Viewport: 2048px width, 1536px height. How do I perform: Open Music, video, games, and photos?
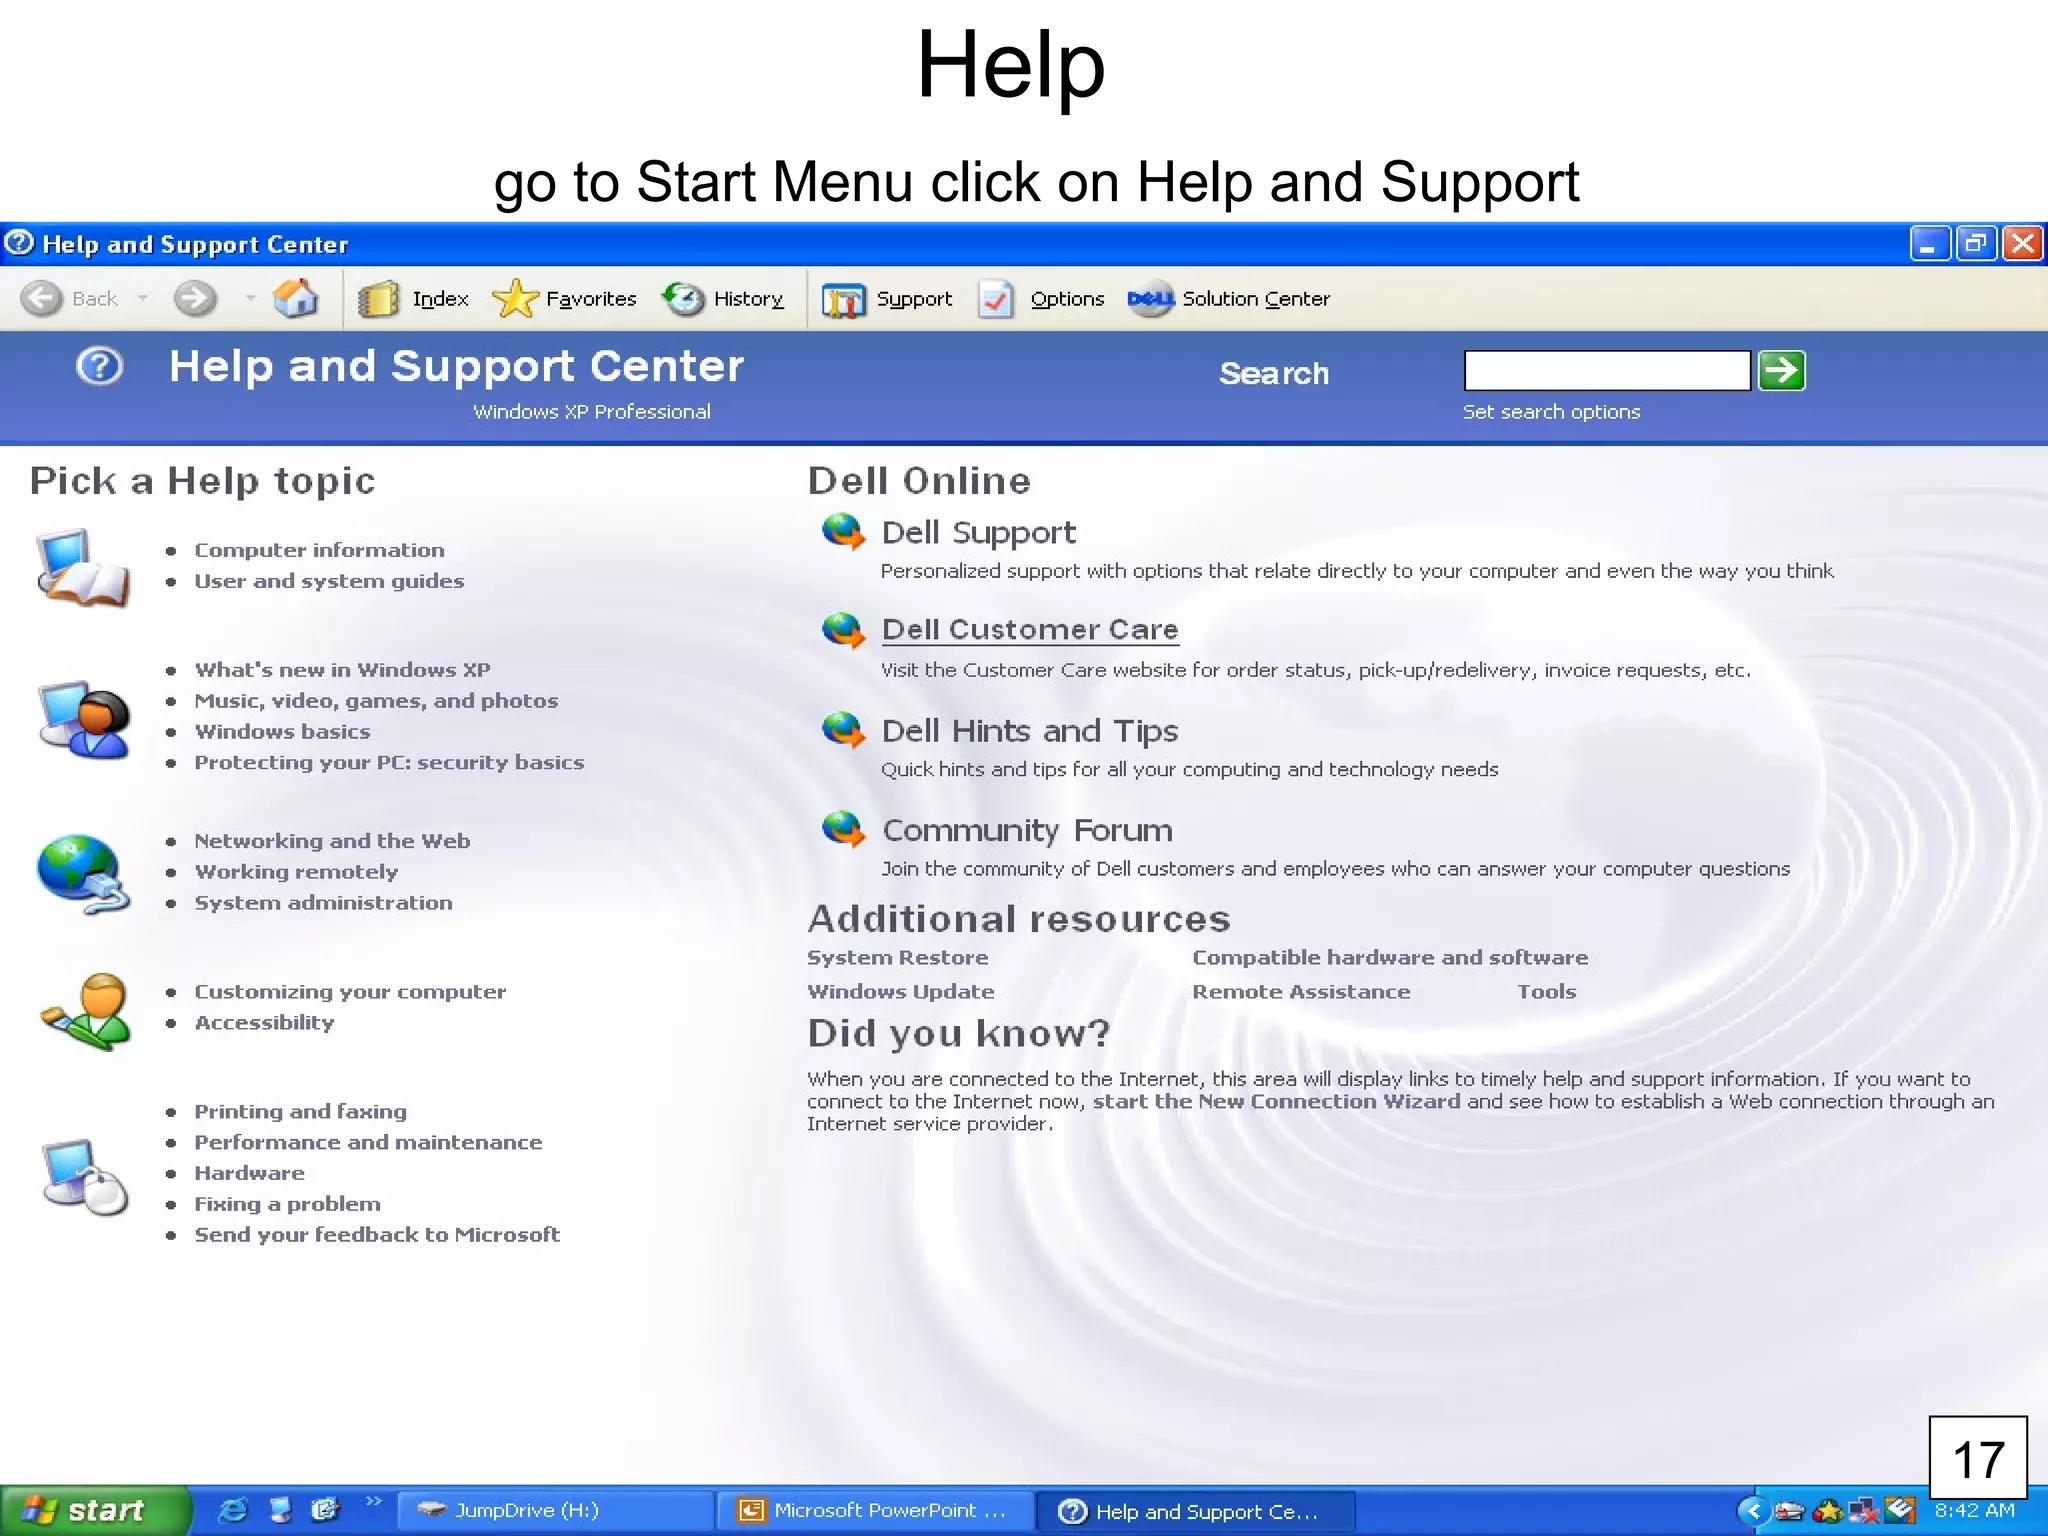point(376,701)
